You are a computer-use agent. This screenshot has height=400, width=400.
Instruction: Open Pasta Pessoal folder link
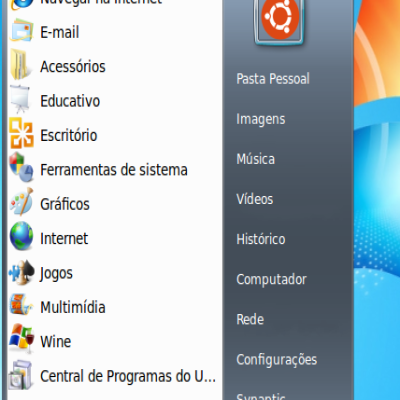click(x=273, y=79)
